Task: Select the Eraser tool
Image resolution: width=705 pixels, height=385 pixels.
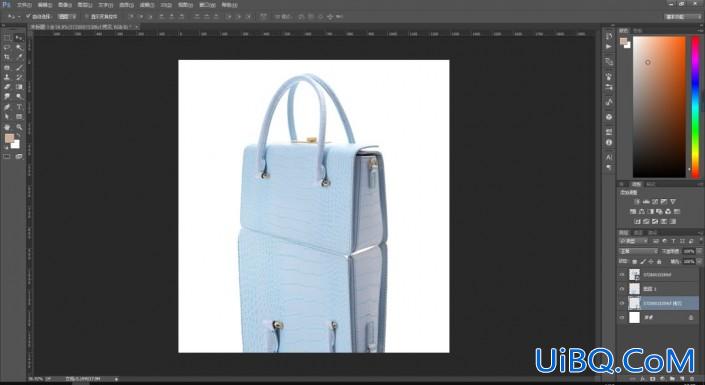Action: (x=7, y=87)
